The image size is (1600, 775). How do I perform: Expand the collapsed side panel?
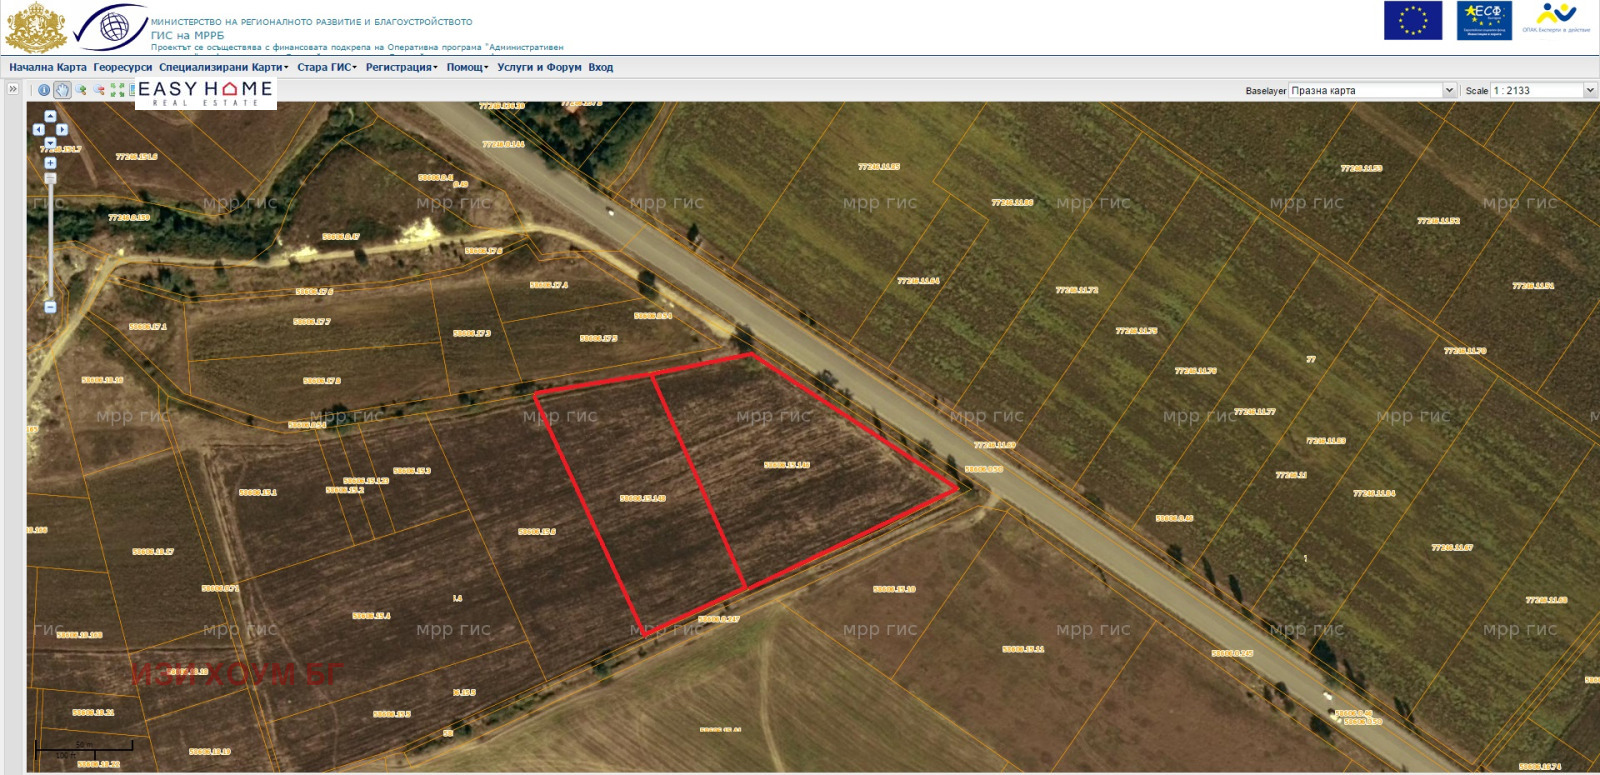(x=13, y=89)
